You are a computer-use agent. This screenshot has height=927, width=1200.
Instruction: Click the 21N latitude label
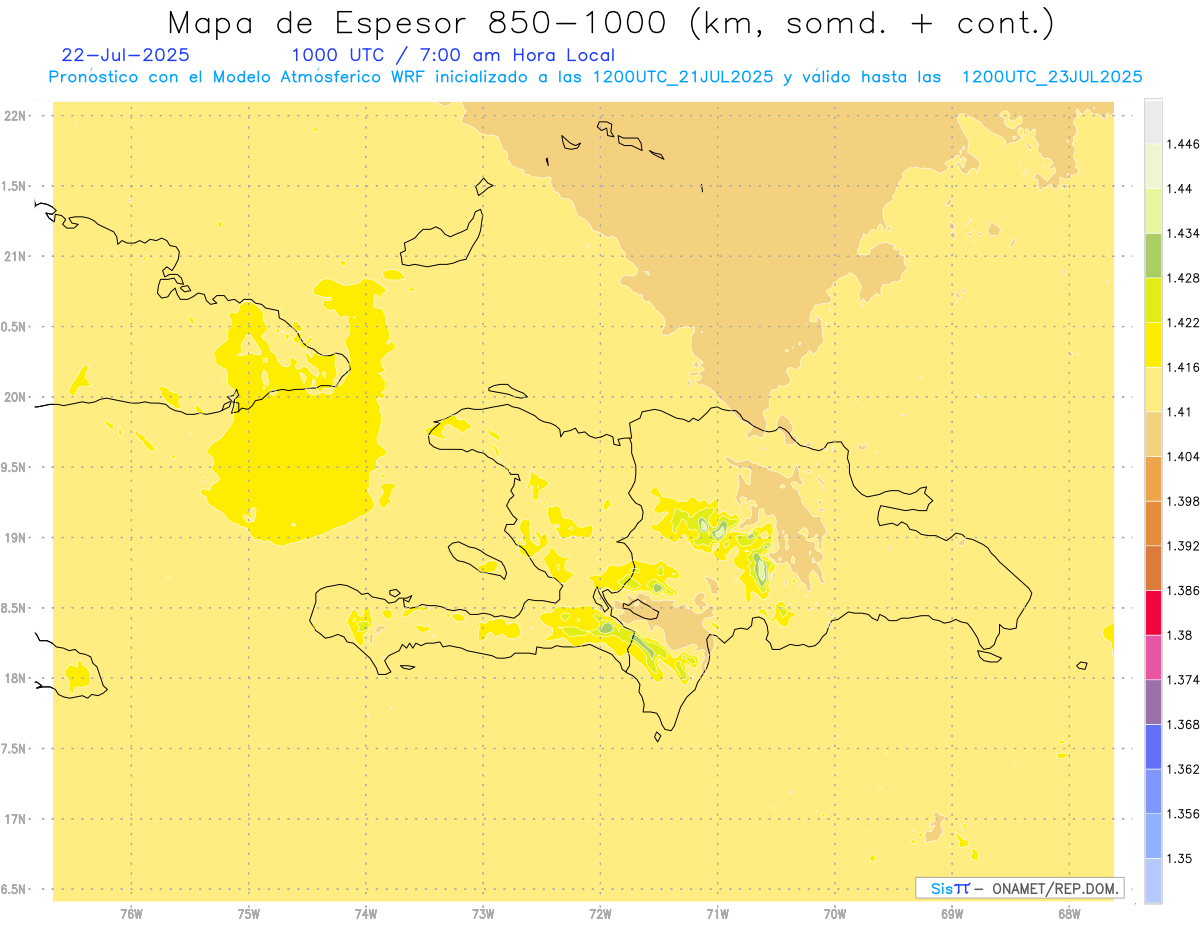14,257
